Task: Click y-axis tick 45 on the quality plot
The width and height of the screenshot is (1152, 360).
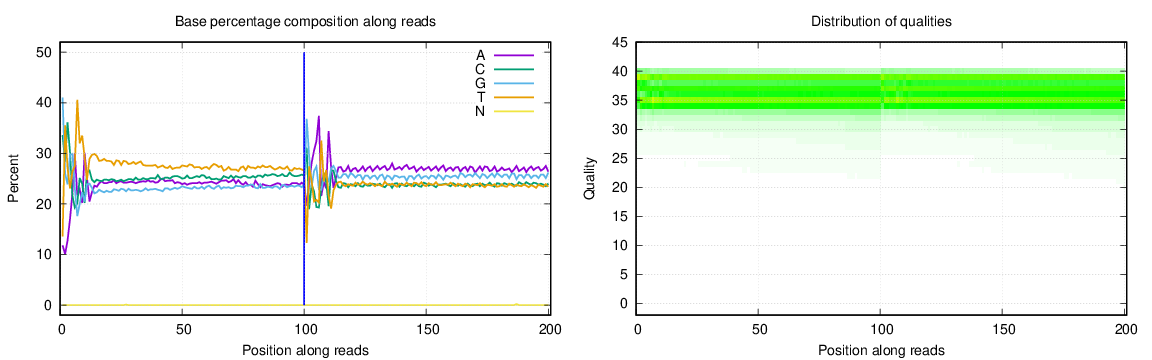Action: coord(619,43)
